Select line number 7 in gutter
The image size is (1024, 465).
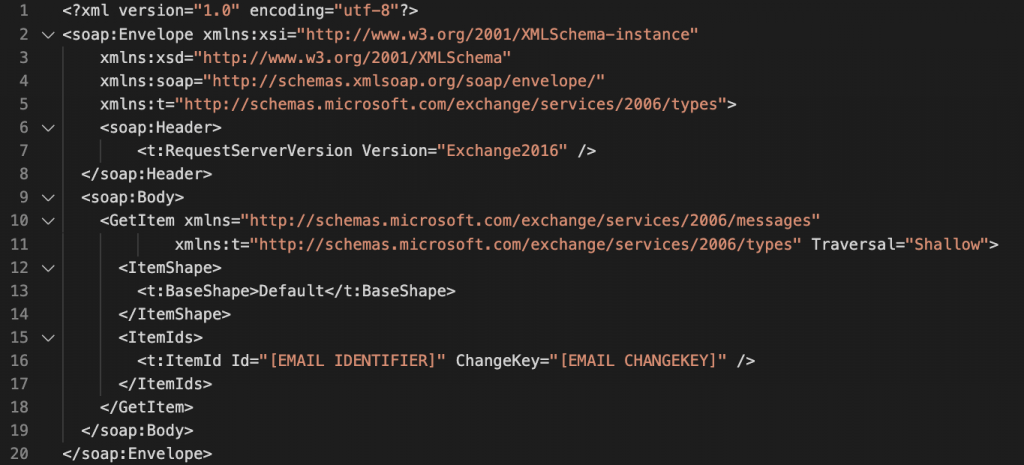tap(24, 151)
